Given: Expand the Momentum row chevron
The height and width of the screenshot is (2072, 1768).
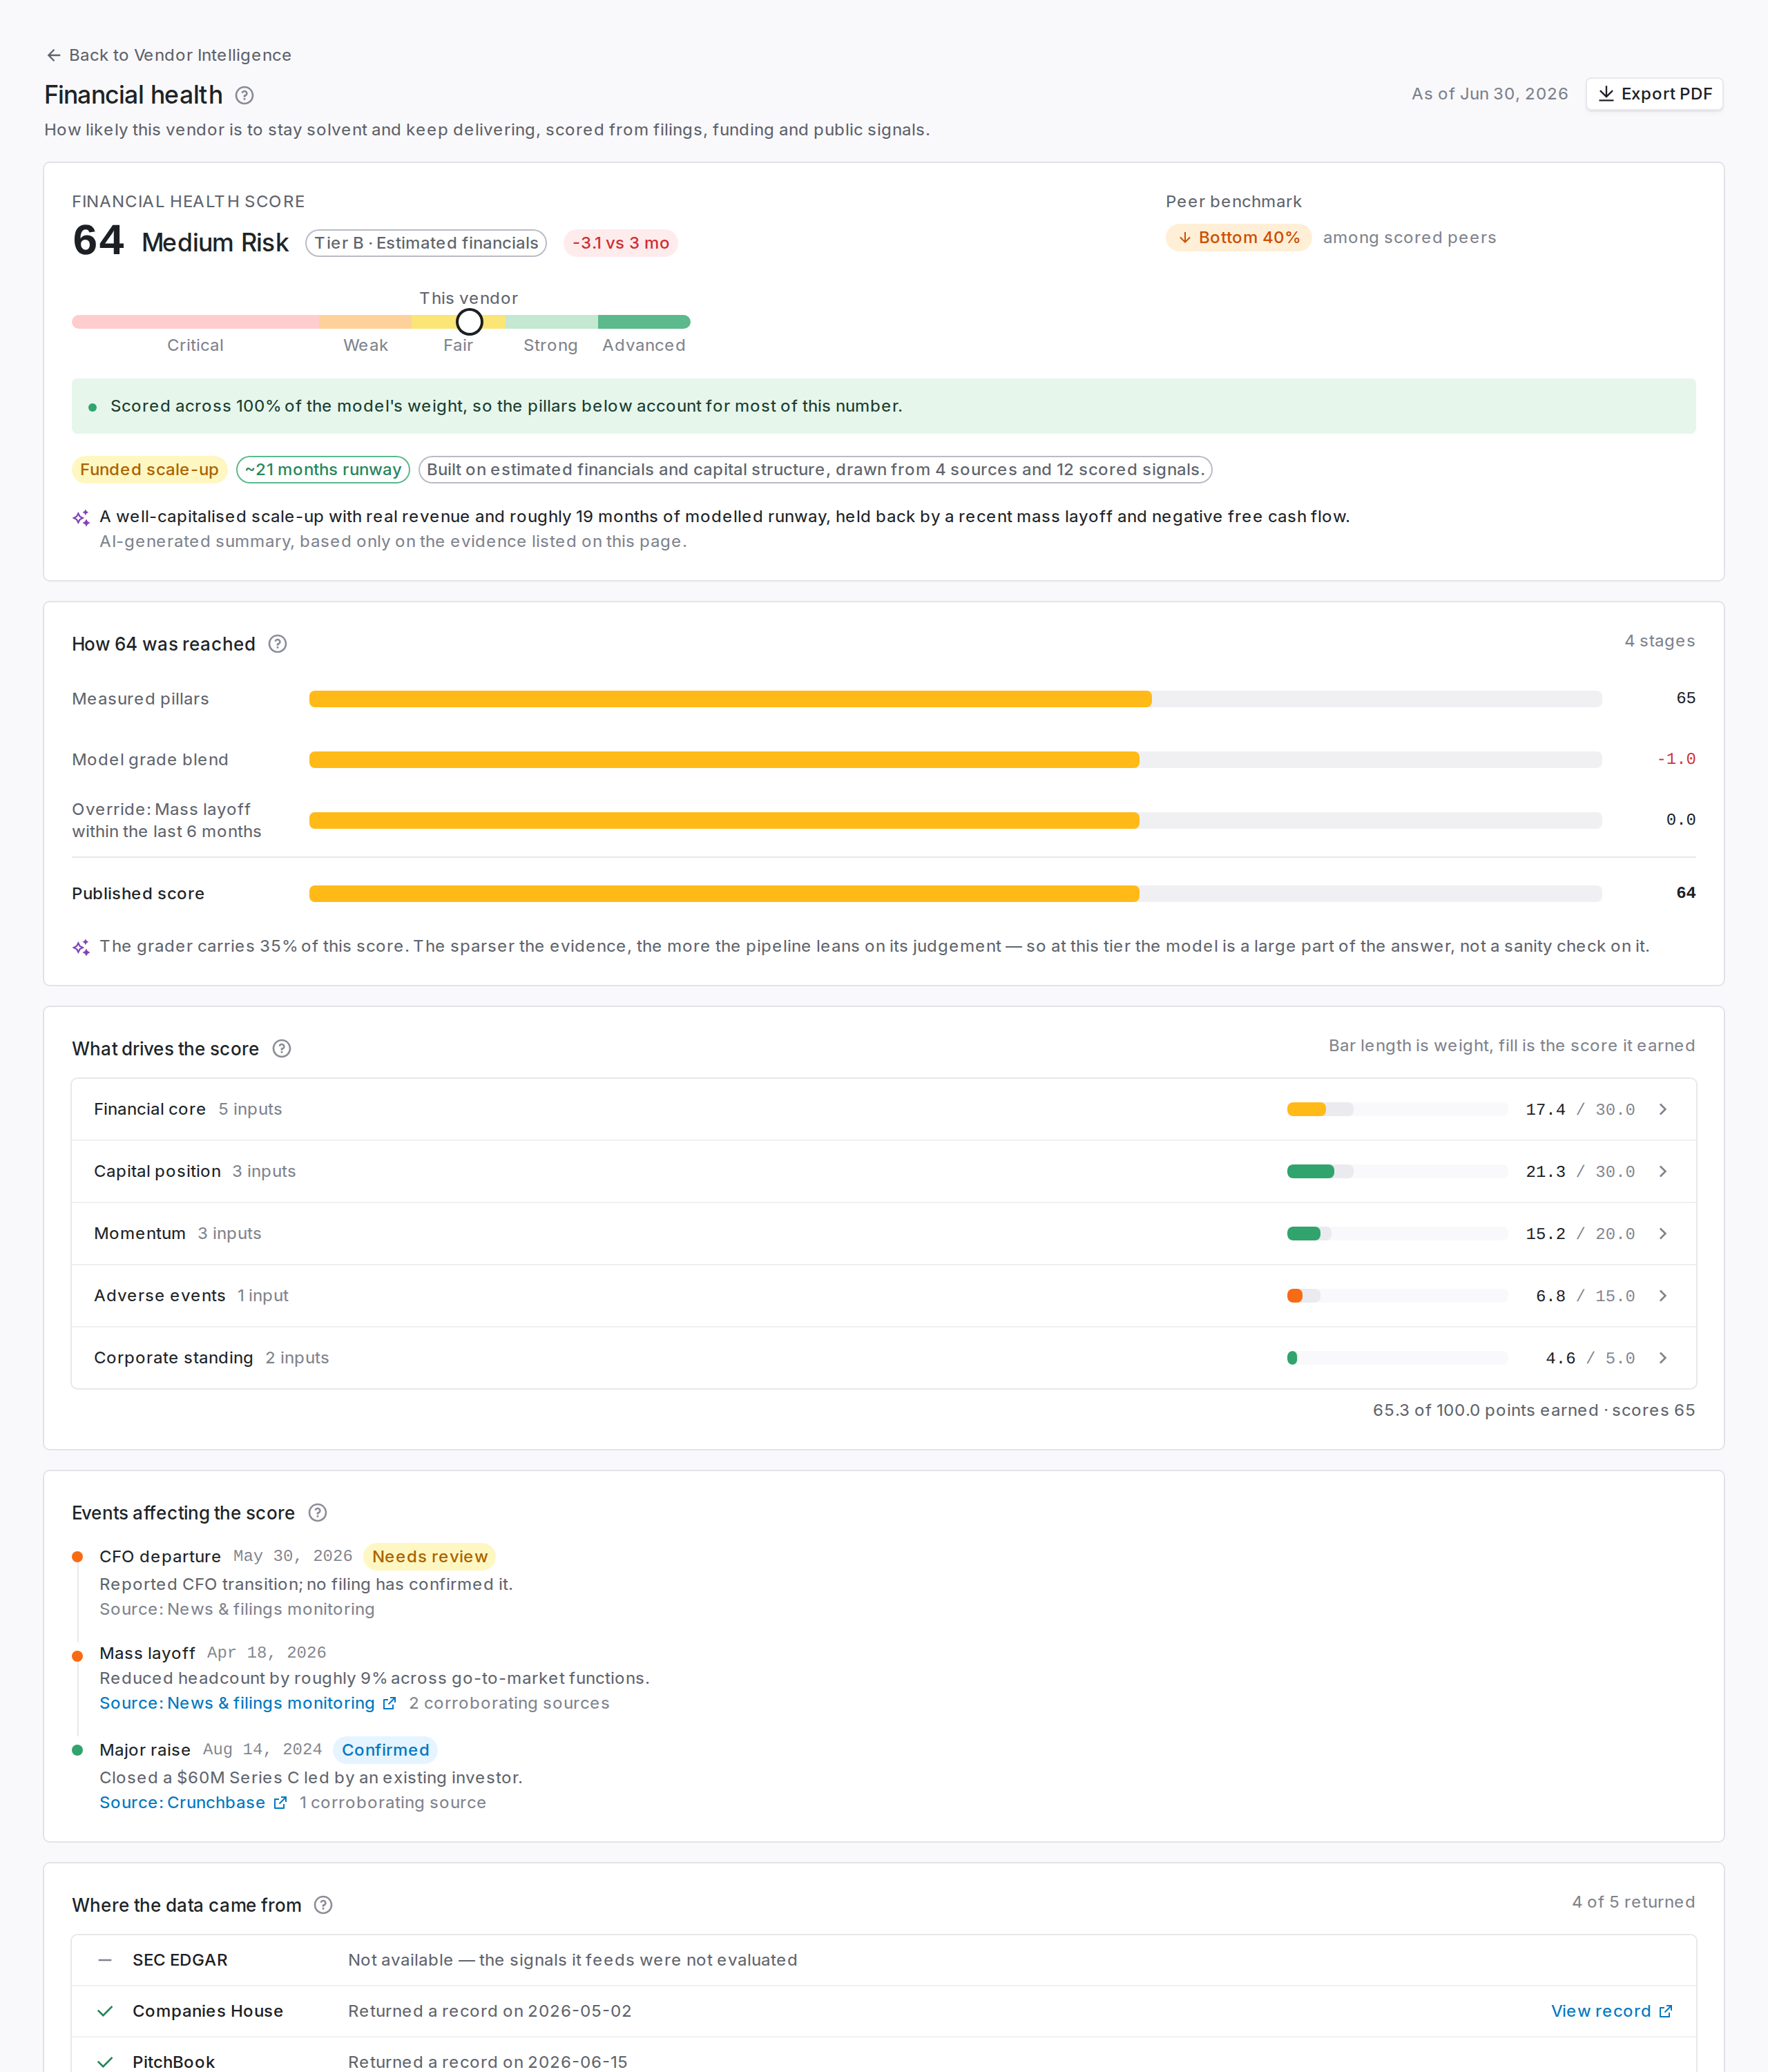Looking at the screenshot, I should click(1663, 1233).
